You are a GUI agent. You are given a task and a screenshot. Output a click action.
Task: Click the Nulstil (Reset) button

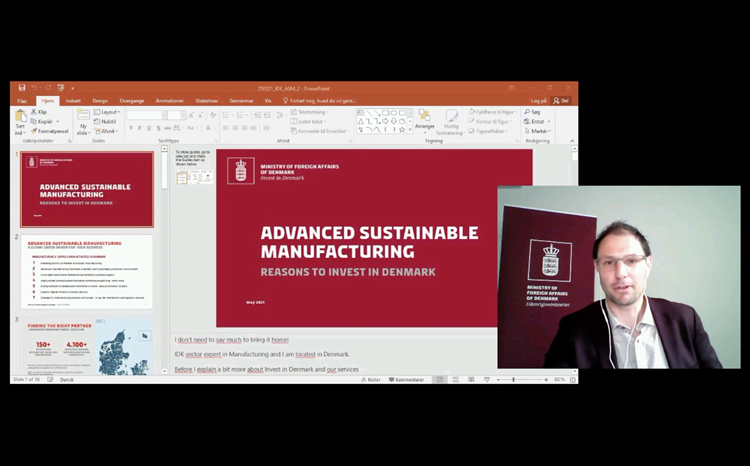pyautogui.click(x=108, y=121)
